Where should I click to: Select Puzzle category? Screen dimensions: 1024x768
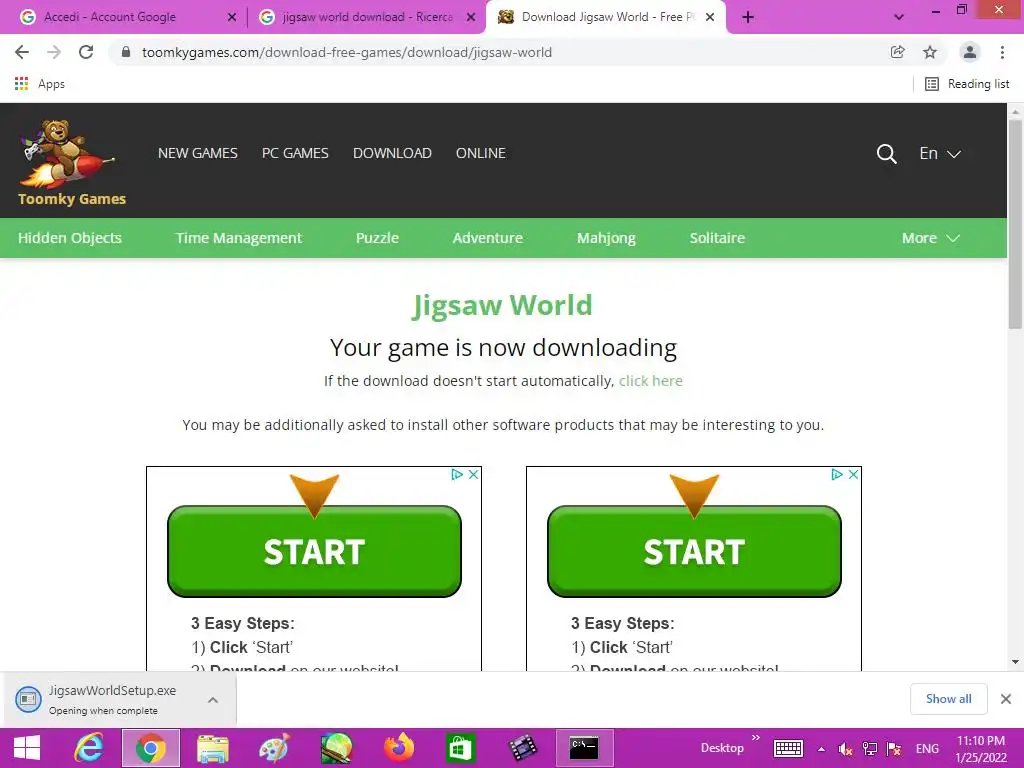377,238
